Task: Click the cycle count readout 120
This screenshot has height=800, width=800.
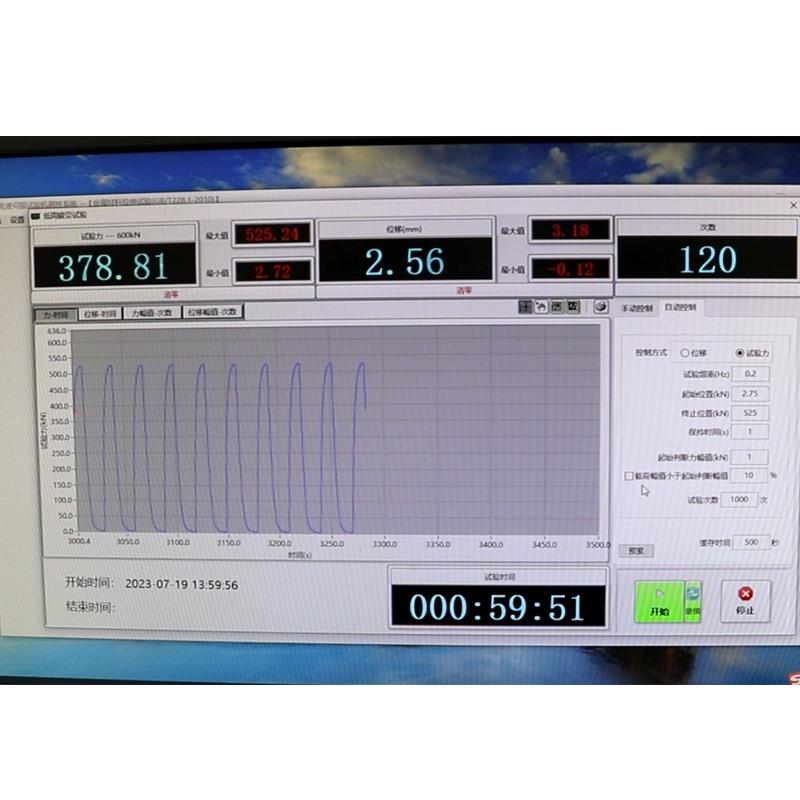Action: tap(707, 259)
